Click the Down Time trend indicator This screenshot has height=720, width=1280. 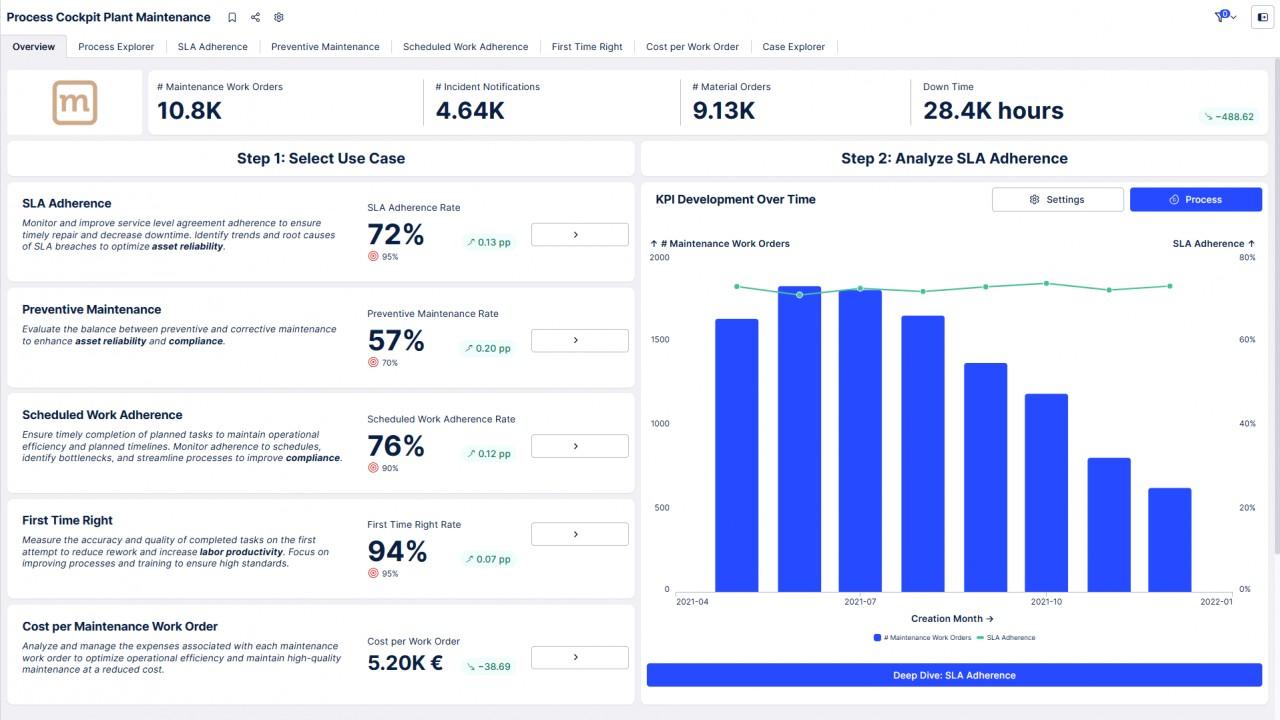point(1227,117)
